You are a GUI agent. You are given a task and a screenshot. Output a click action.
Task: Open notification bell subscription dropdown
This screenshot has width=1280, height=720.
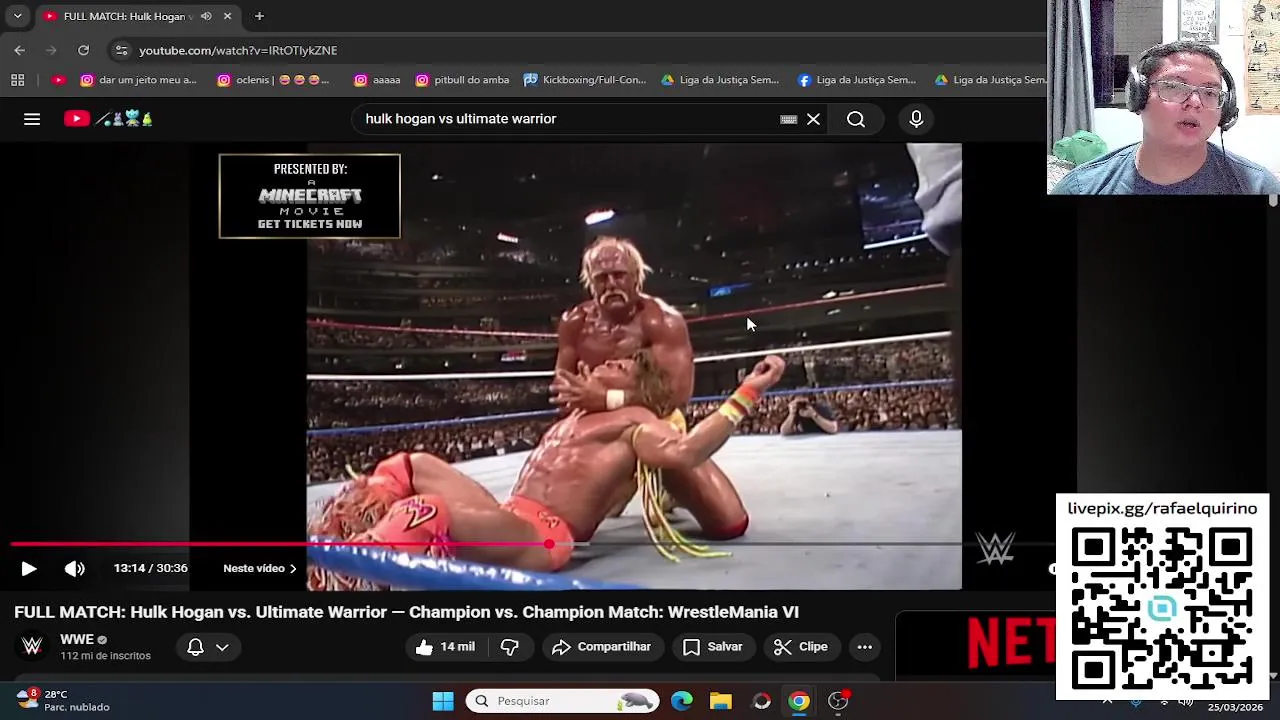[208, 647]
